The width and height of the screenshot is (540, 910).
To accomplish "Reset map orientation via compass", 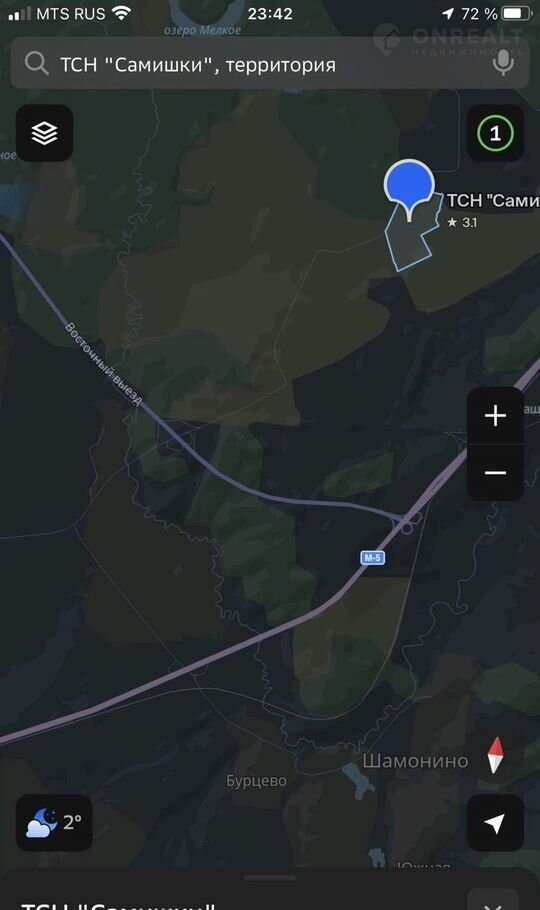I will [x=495, y=755].
